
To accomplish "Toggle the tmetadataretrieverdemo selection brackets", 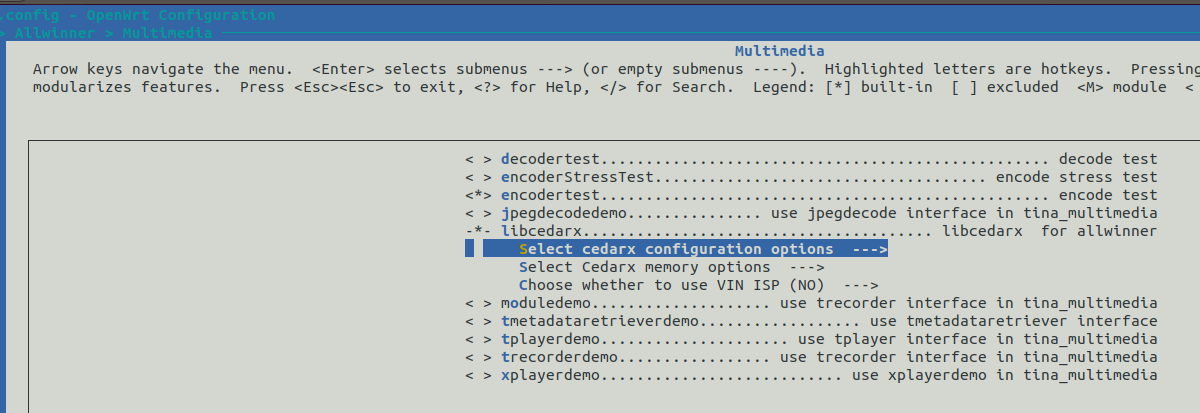I will [x=478, y=321].
